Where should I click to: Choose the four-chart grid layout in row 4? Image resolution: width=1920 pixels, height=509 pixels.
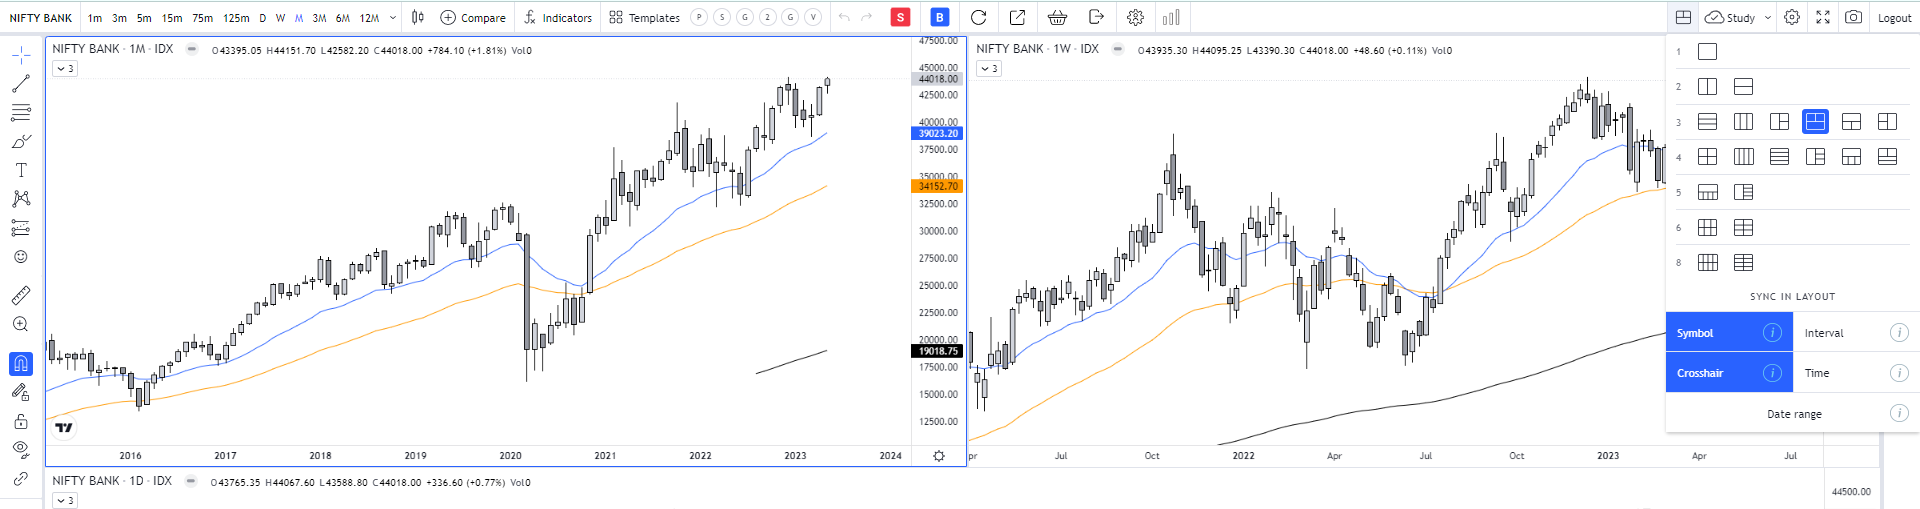click(1707, 156)
